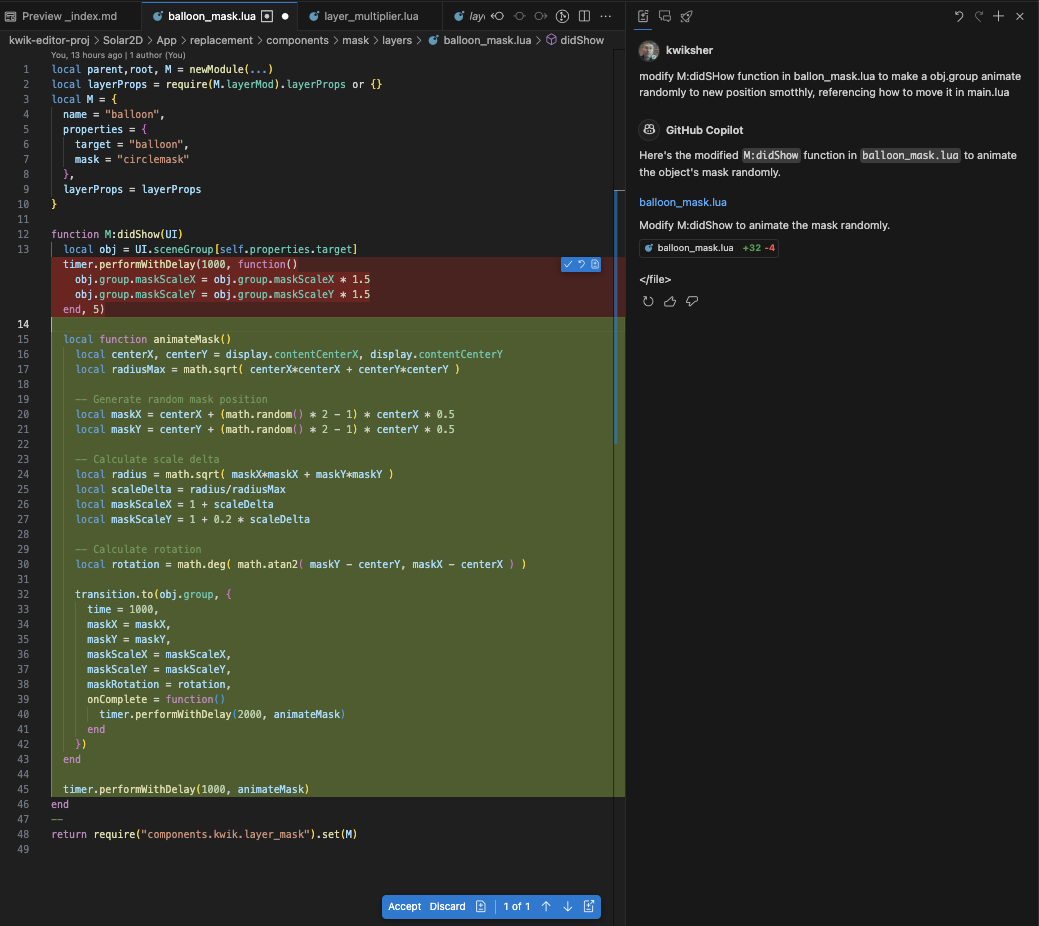Viewport: 1039px width, 926px height.
Task: Switch to the truncated 'lay' tab
Action: click(469, 16)
